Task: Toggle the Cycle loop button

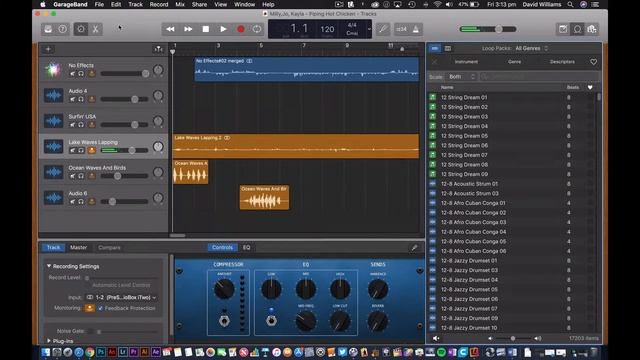Action: (257, 29)
